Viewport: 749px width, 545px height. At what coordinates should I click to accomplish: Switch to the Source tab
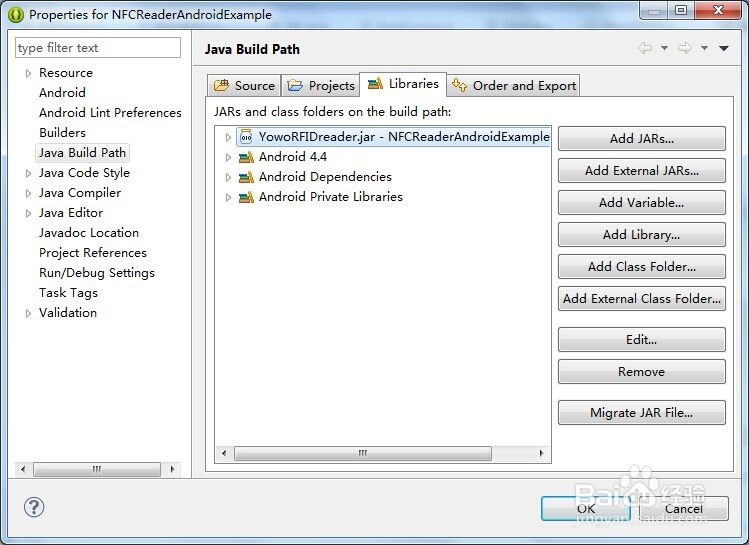pyautogui.click(x=244, y=85)
